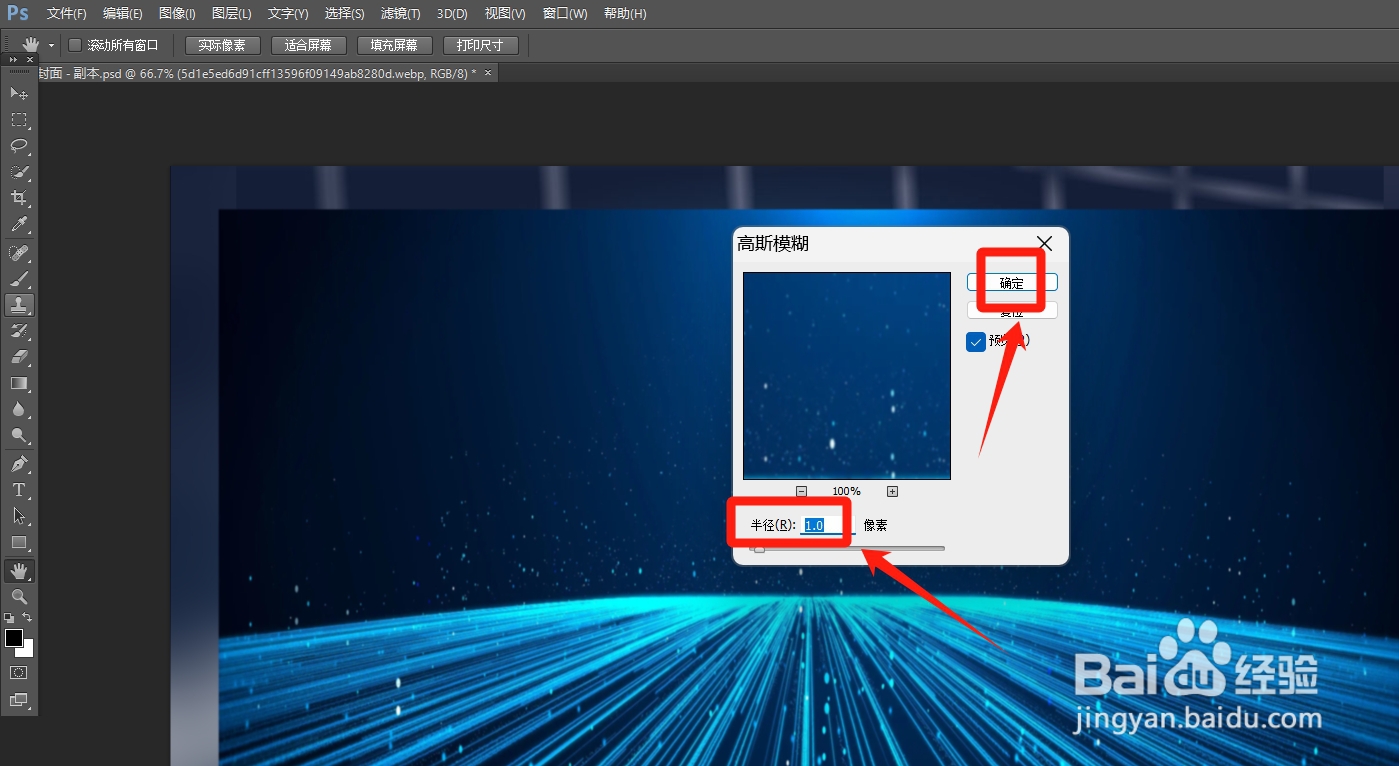Open the 编辑(E) menu

pos(122,14)
